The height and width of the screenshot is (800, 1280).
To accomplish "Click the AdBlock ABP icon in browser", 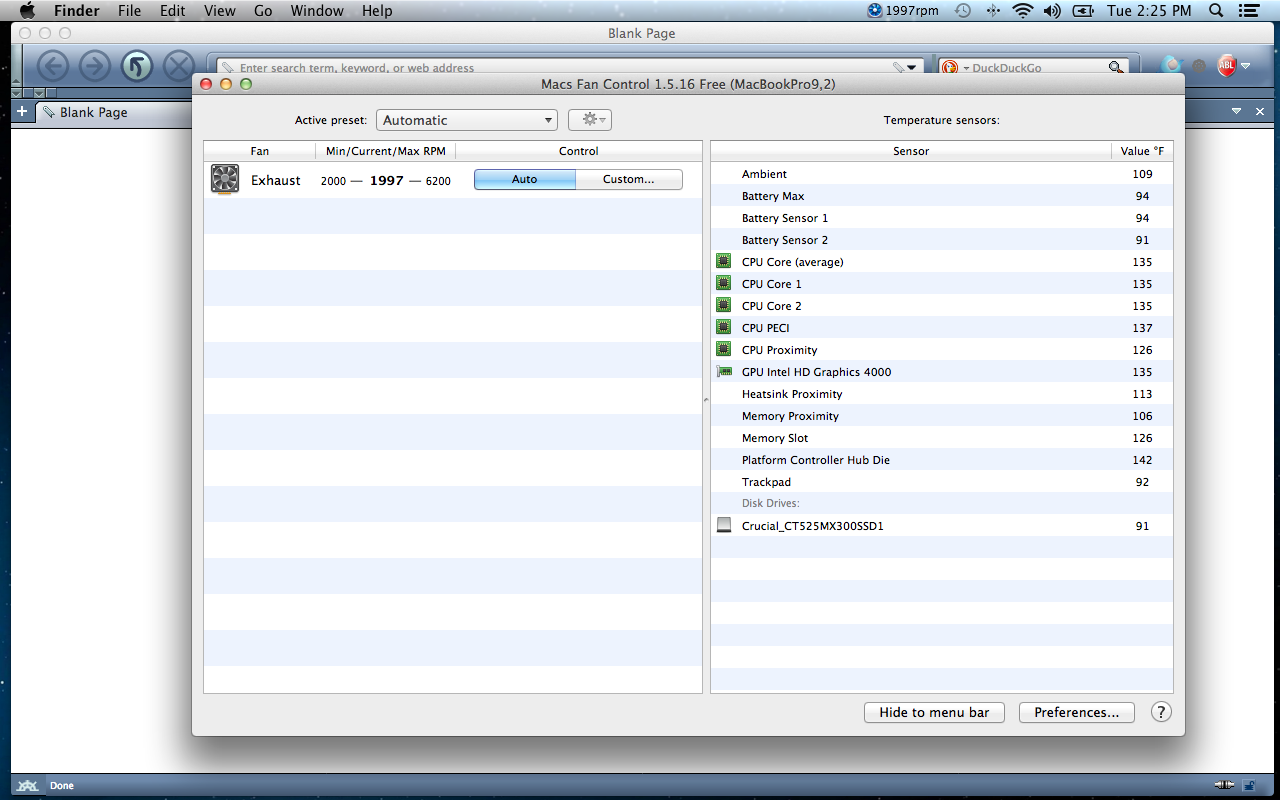I will (1227, 67).
